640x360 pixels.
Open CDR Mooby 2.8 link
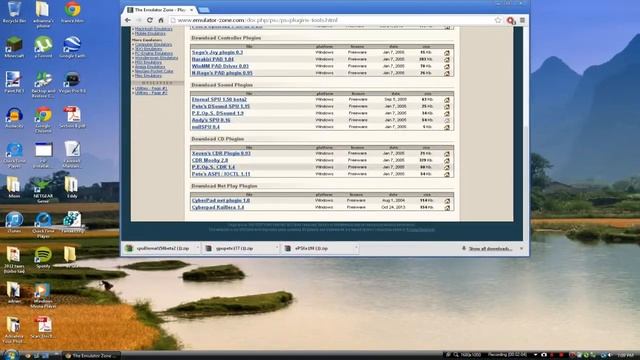(210, 160)
